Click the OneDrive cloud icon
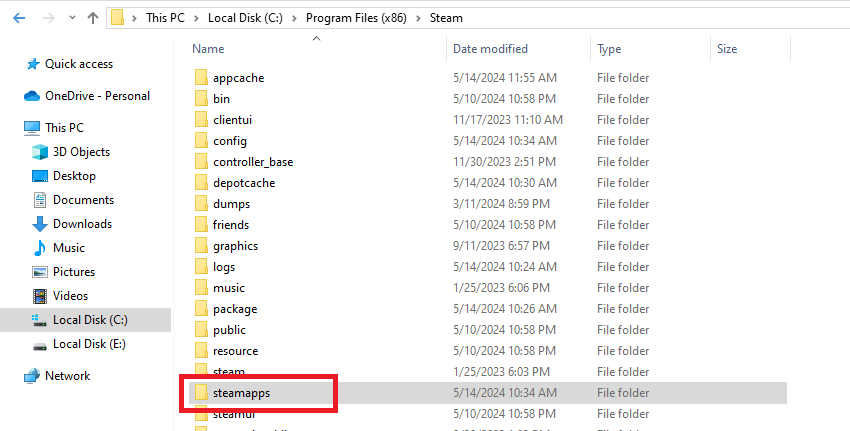The width and height of the screenshot is (850, 431). pyautogui.click(x=32, y=96)
